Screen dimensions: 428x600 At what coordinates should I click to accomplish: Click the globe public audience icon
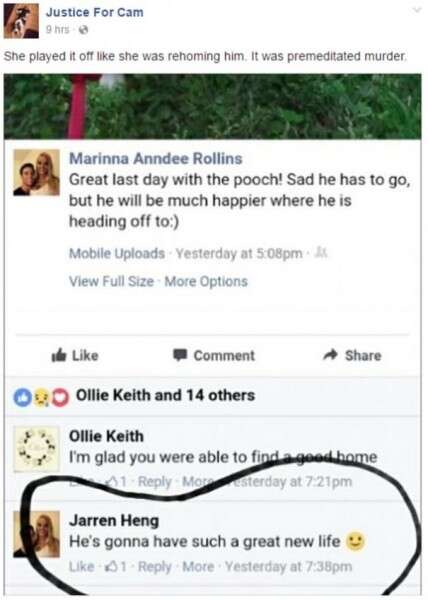click(x=83, y=30)
